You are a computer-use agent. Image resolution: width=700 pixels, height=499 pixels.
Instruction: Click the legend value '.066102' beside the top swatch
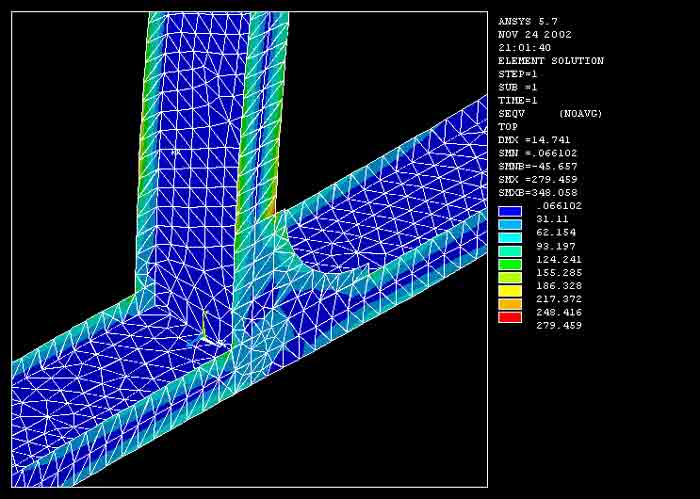(559, 206)
